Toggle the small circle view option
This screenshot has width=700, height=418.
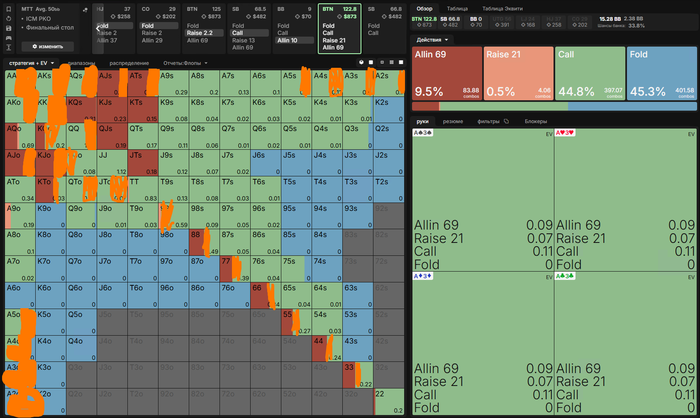click(x=381, y=63)
